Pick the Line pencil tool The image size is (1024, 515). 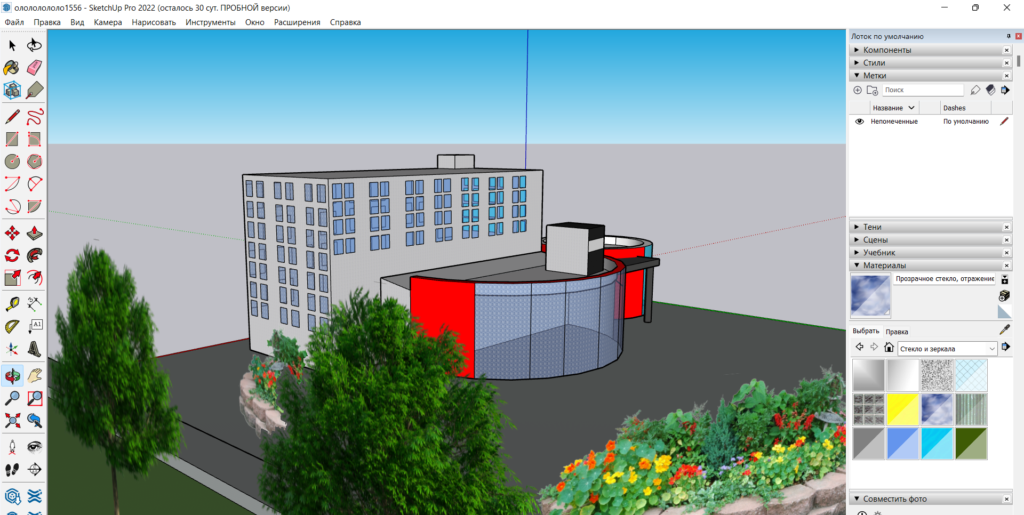[12, 117]
